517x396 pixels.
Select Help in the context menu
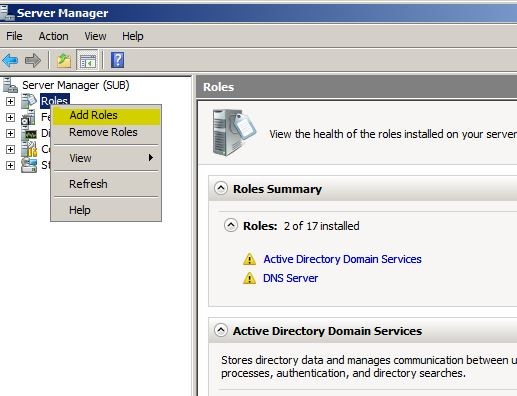[x=106, y=210]
